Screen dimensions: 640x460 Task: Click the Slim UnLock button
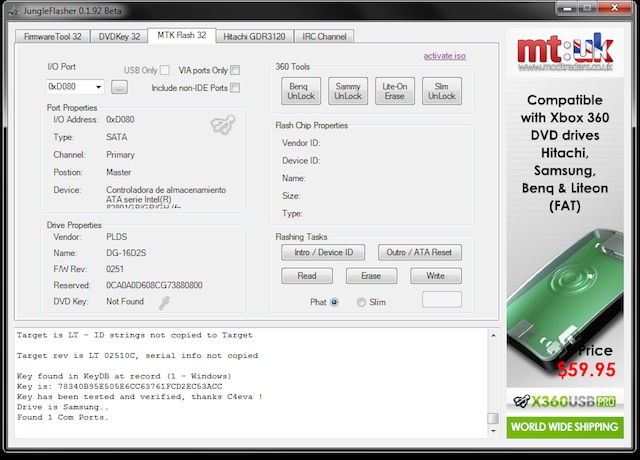click(442, 91)
